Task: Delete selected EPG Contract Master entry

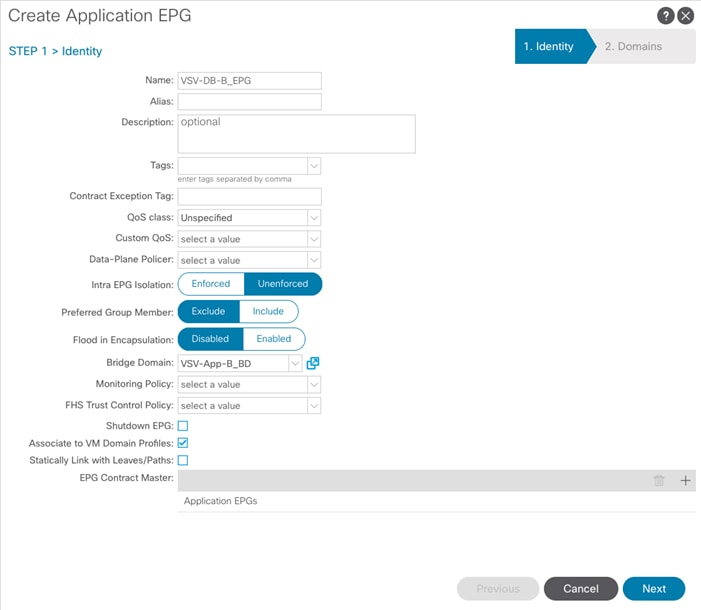Action: click(x=659, y=481)
